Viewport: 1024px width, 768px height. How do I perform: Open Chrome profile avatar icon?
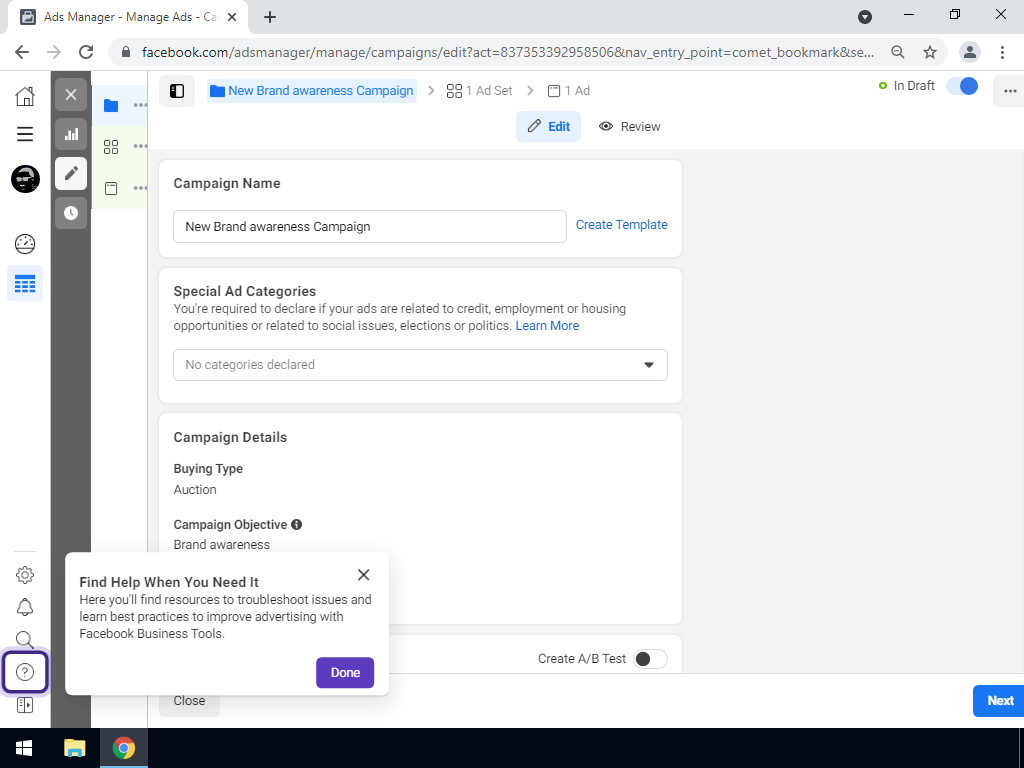(970, 52)
